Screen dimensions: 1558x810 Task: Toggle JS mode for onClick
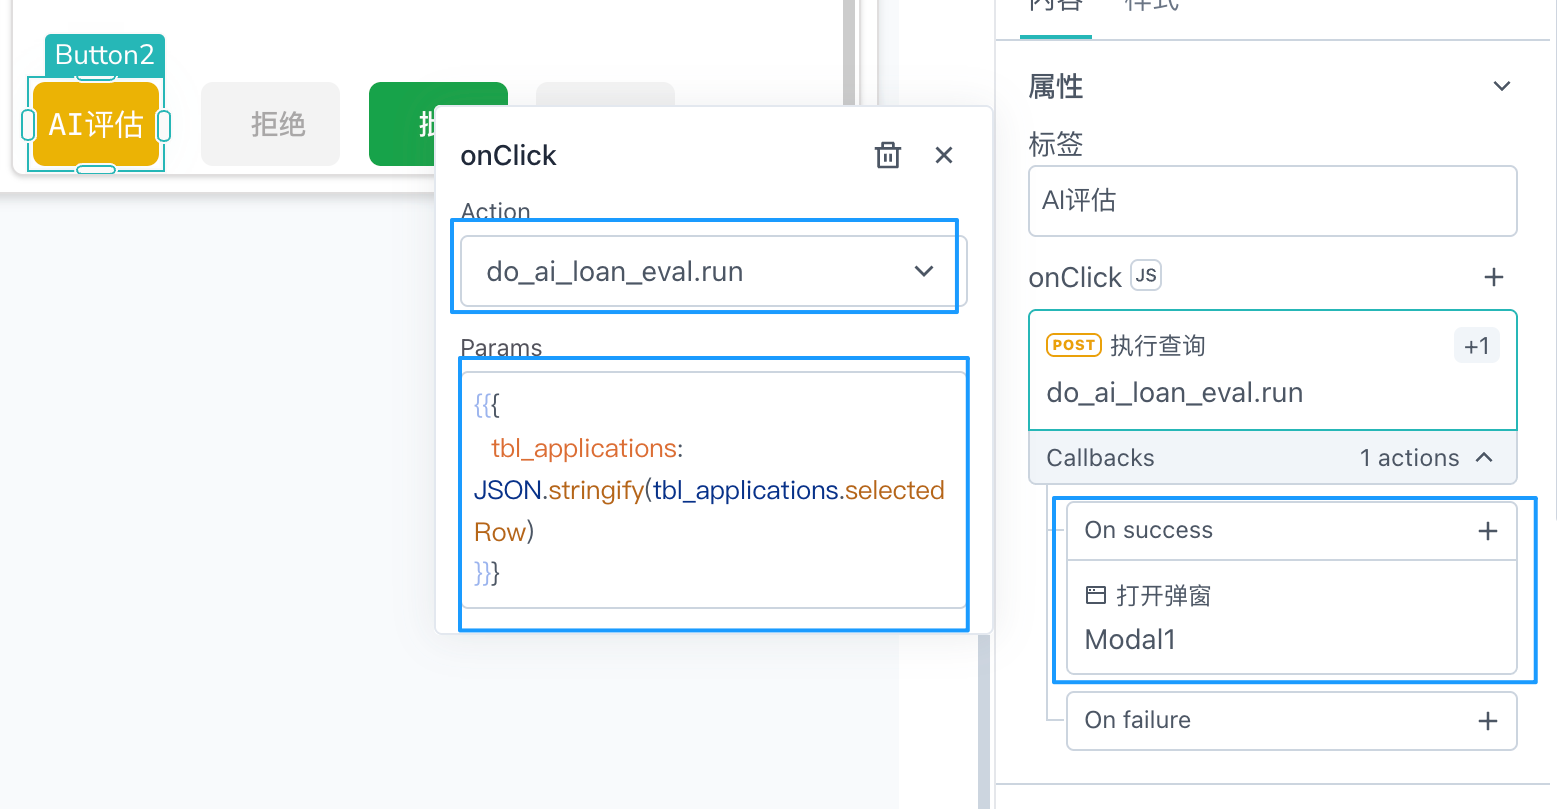(x=1146, y=275)
